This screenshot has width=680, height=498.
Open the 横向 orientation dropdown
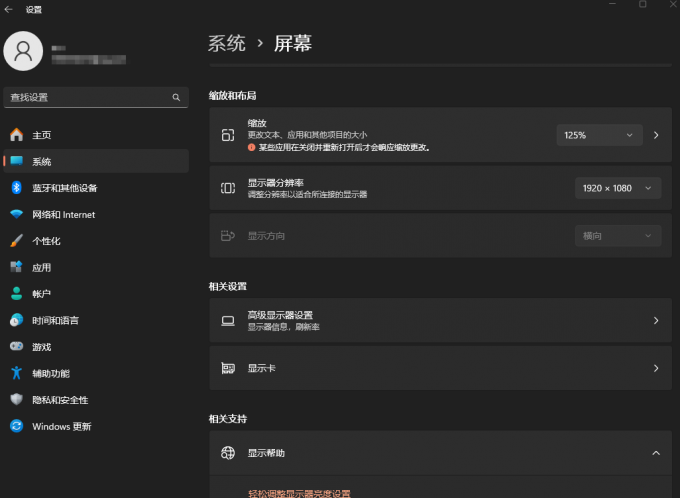click(x=618, y=236)
